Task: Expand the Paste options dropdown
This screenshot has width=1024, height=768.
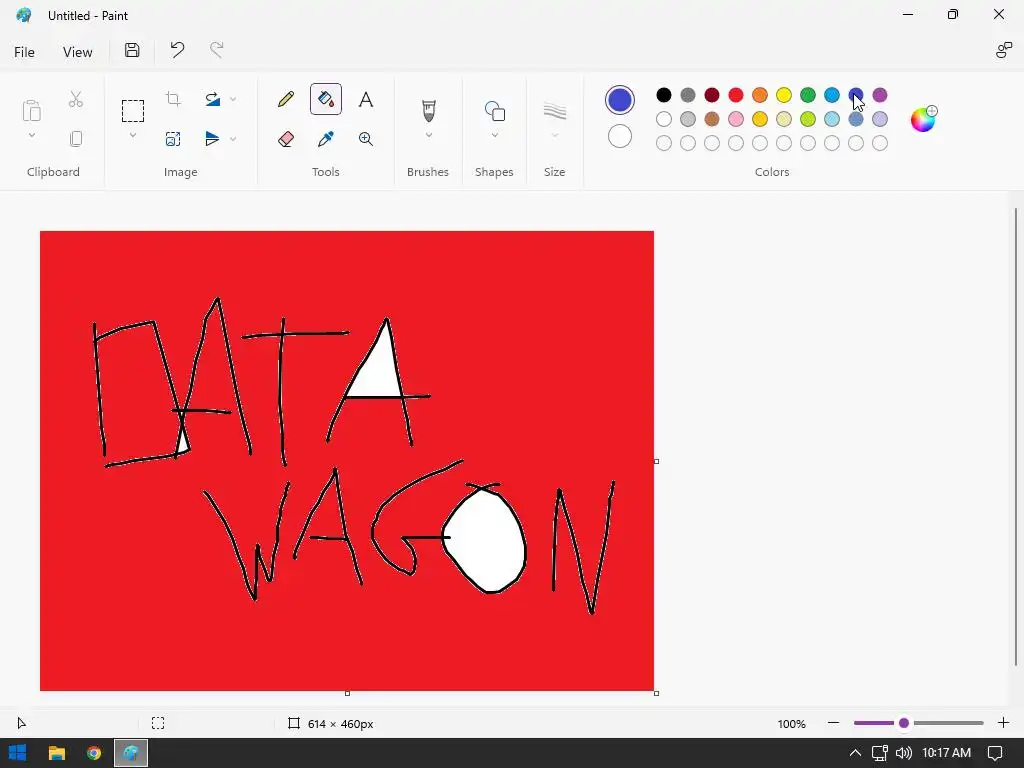Action: pyautogui.click(x=31, y=135)
